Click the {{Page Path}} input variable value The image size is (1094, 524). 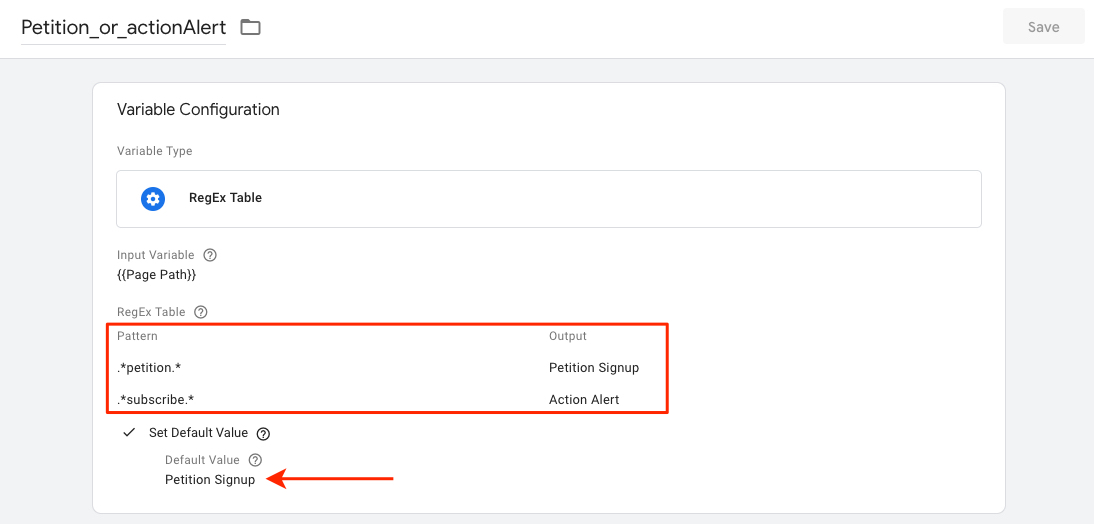(156, 275)
